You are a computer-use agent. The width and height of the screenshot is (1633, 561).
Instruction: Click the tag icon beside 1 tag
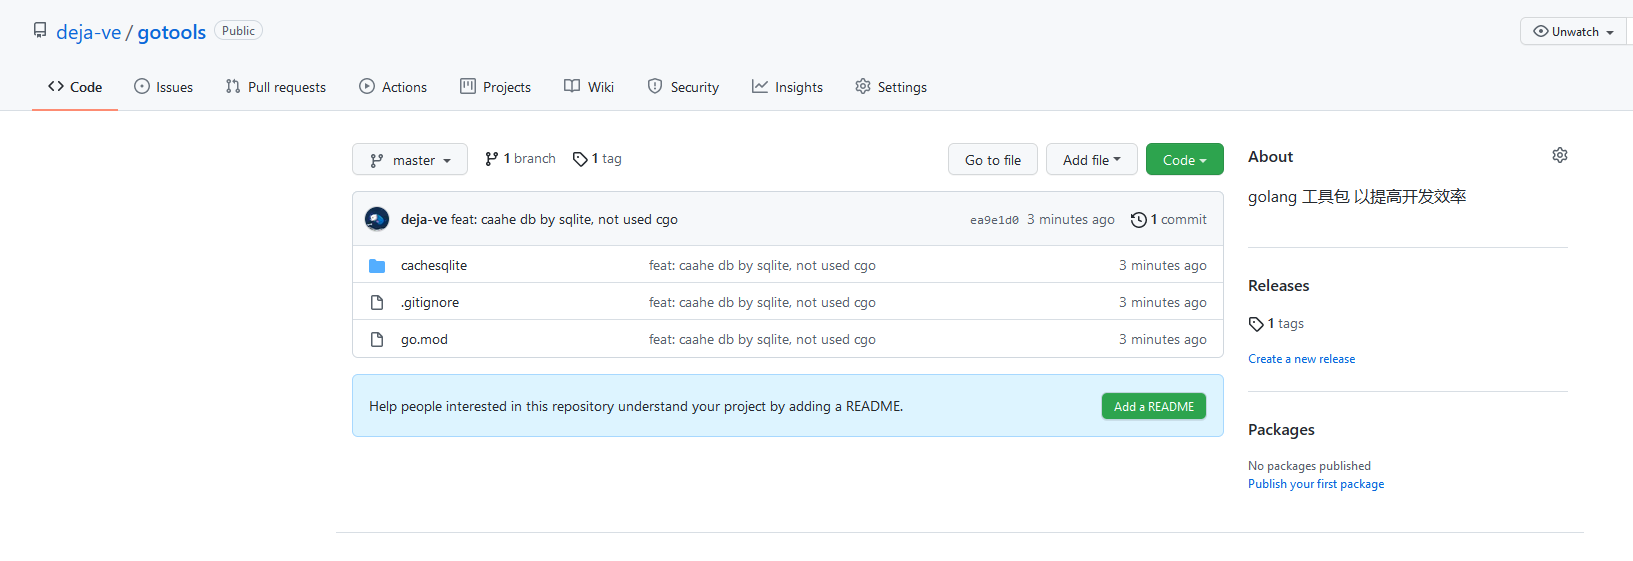point(580,159)
